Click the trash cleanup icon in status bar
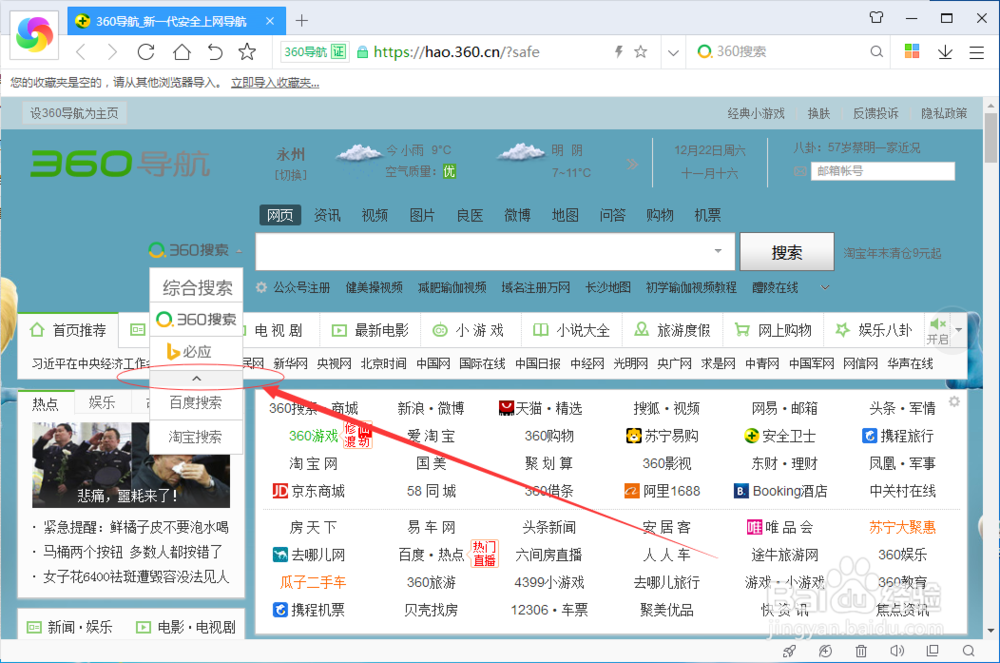The width and height of the screenshot is (1000, 663). point(861,651)
